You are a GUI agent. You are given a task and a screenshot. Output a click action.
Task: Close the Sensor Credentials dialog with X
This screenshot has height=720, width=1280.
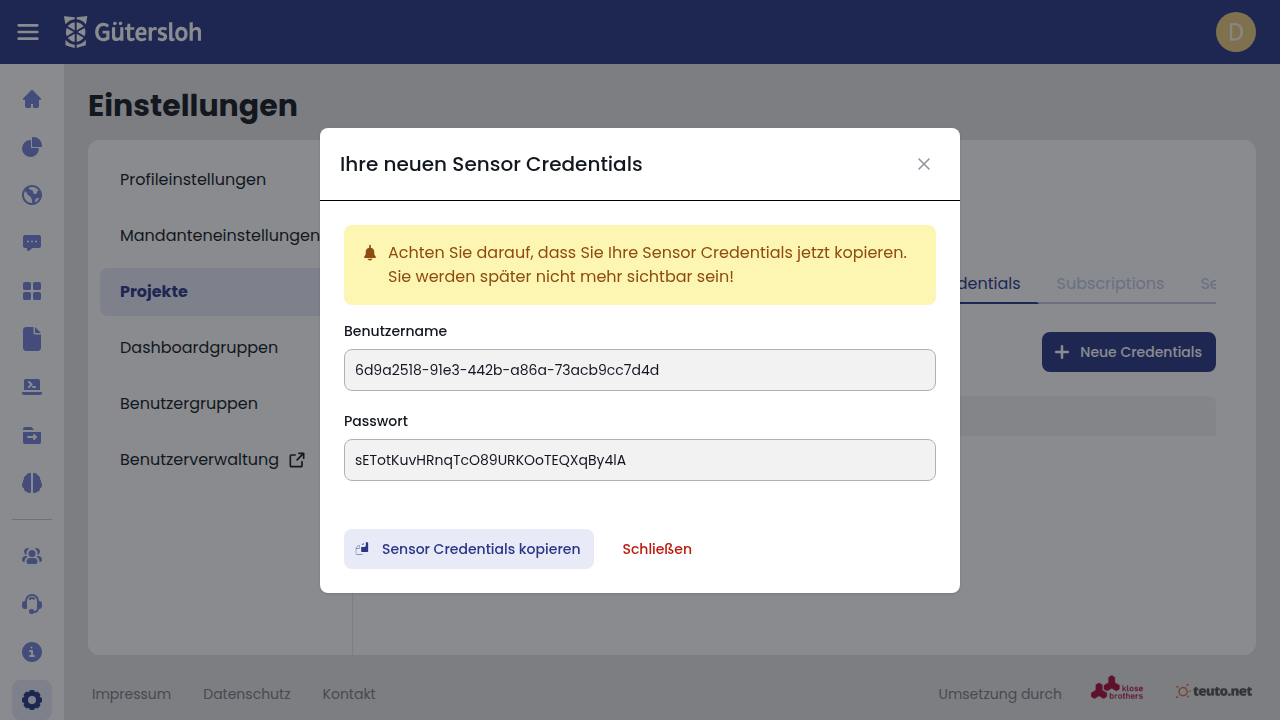pyautogui.click(x=924, y=164)
